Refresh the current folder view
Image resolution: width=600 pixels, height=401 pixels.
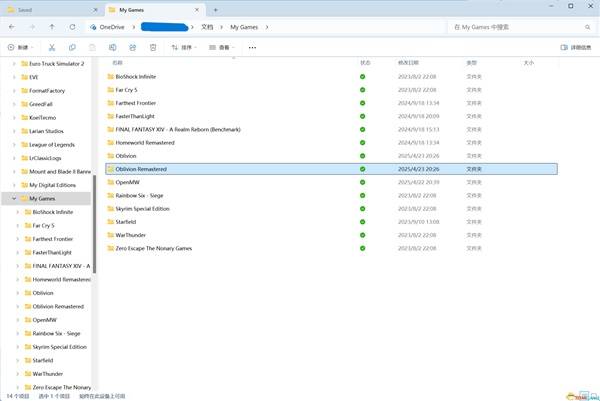[x=73, y=27]
